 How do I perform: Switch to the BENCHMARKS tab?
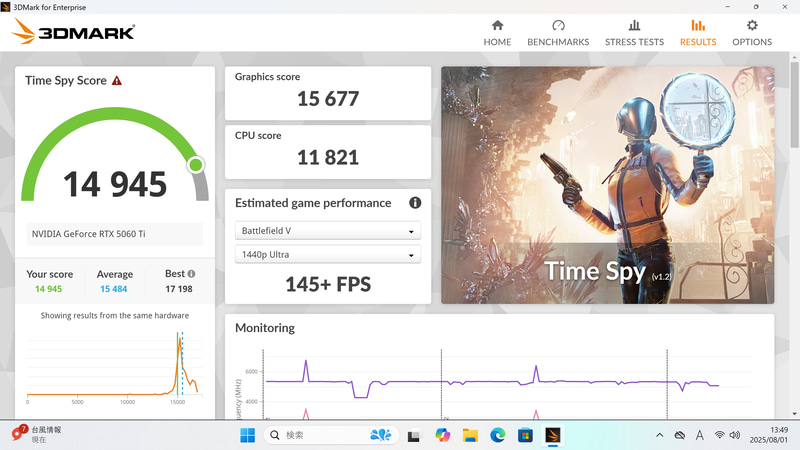pos(558,33)
